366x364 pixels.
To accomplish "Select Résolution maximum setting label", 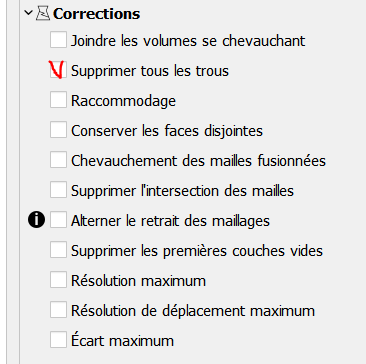I will (x=138, y=281).
